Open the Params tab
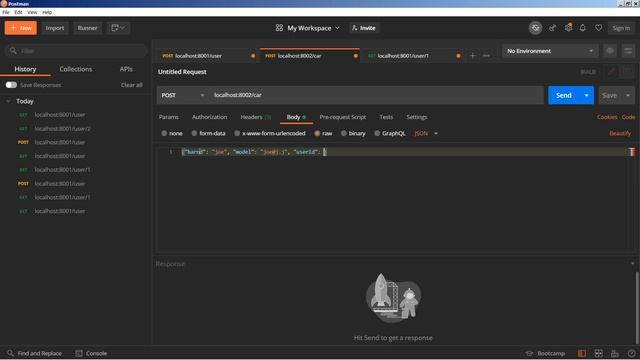This screenshot has width=640, height=360. coord(169,117)
